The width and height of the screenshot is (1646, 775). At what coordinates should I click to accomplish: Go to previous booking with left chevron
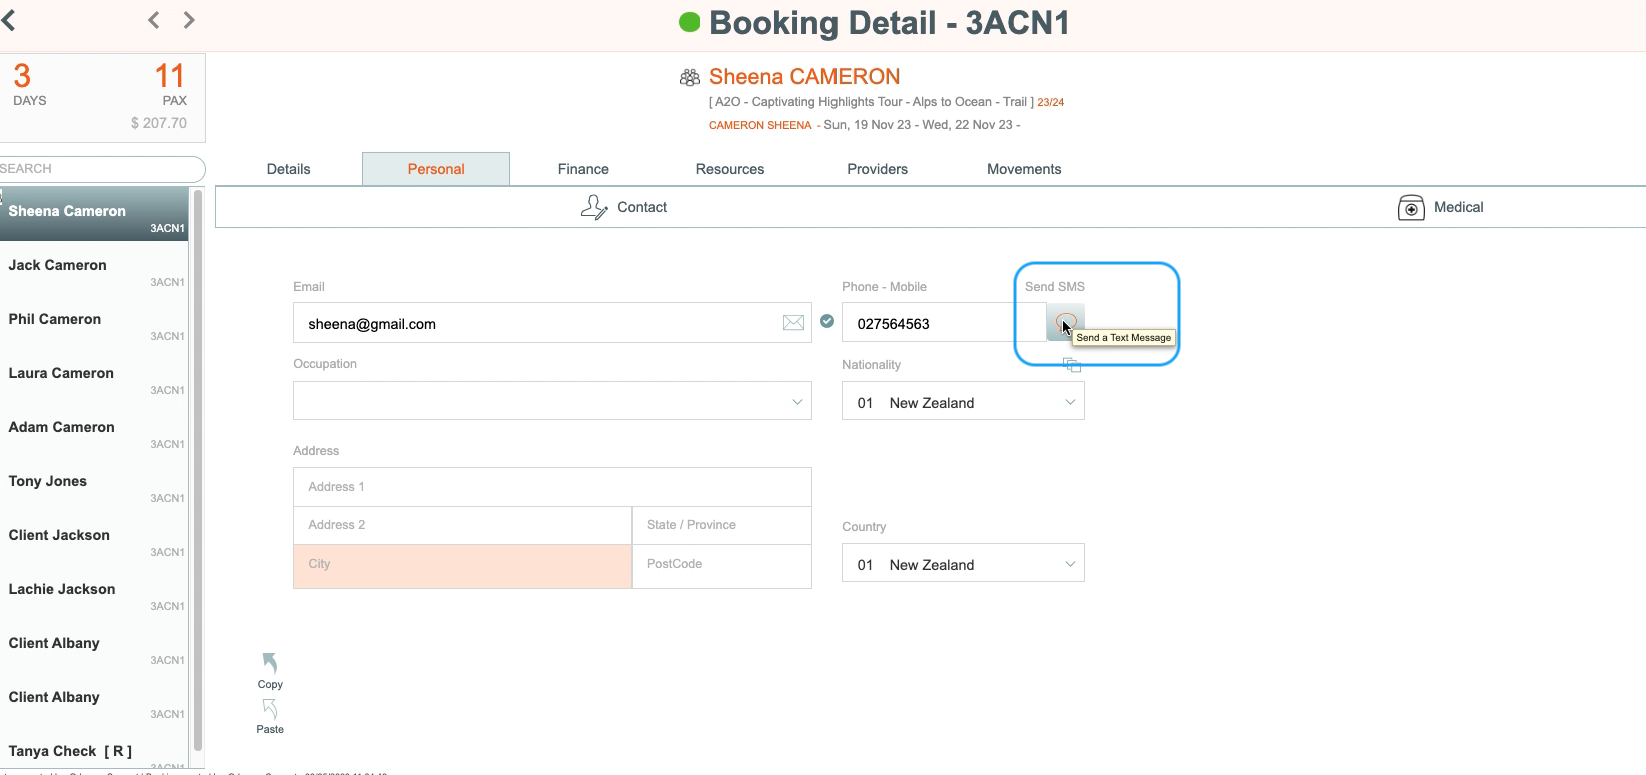153,20
